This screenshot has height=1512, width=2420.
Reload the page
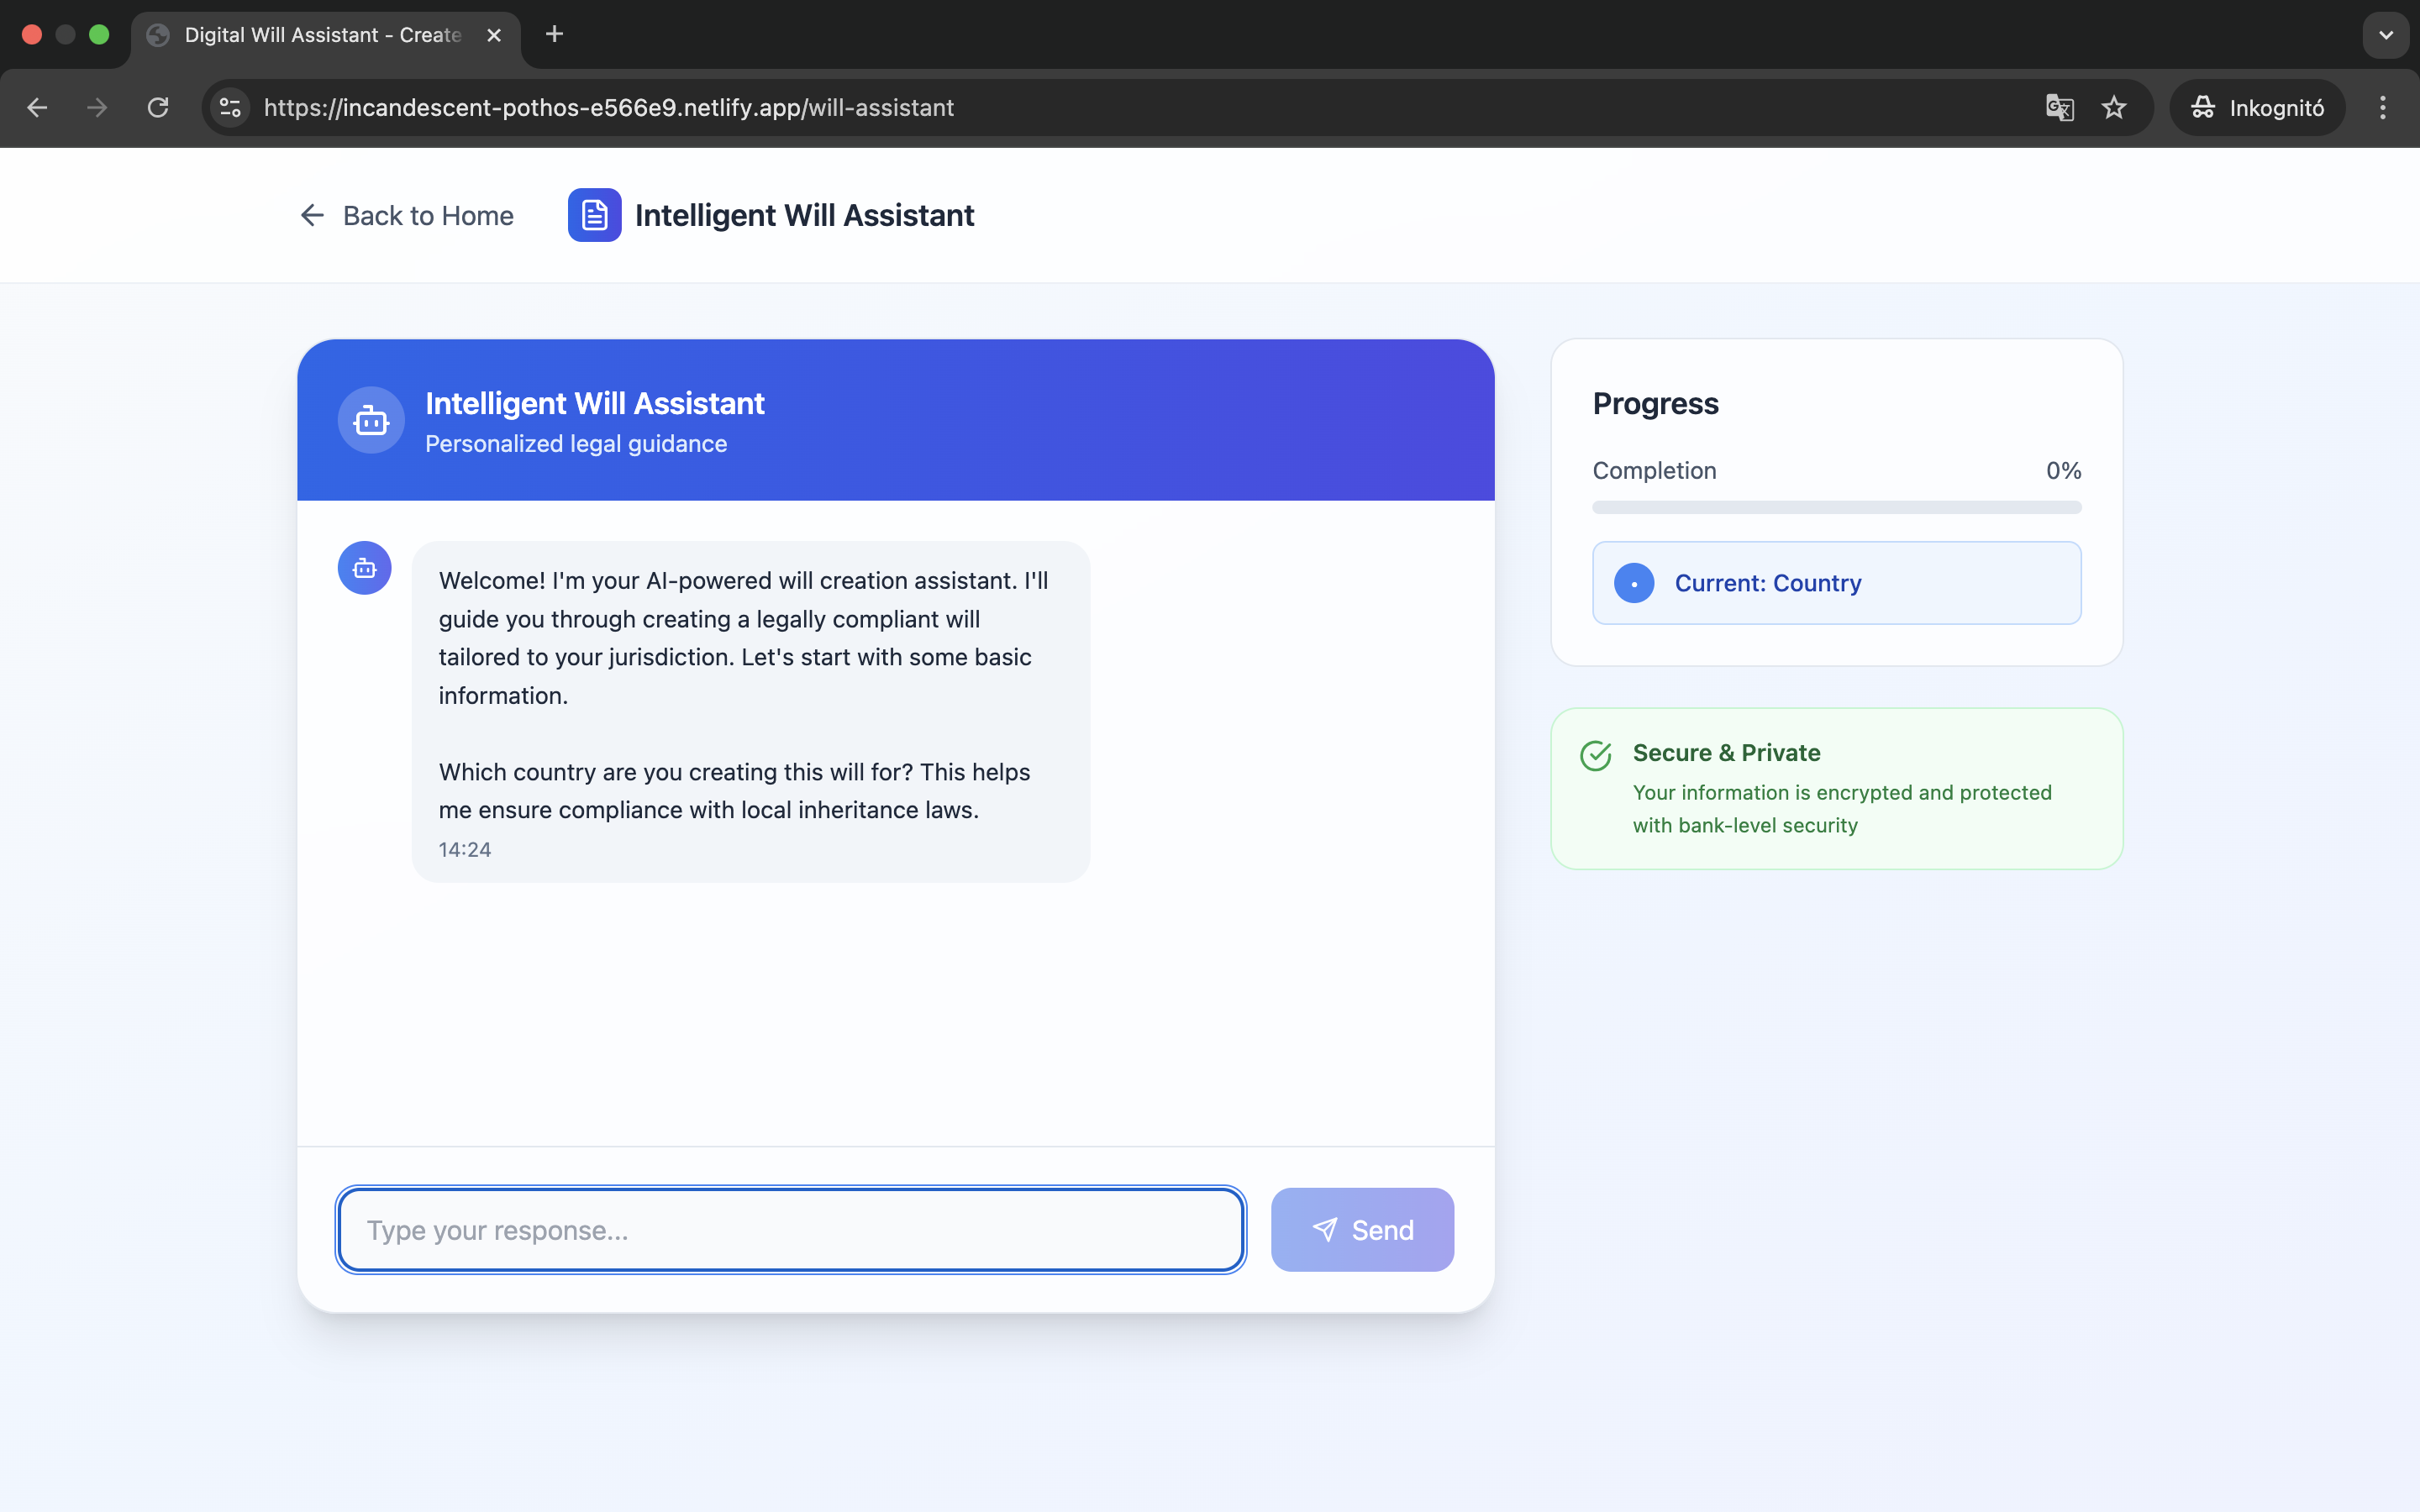point(158,108)
